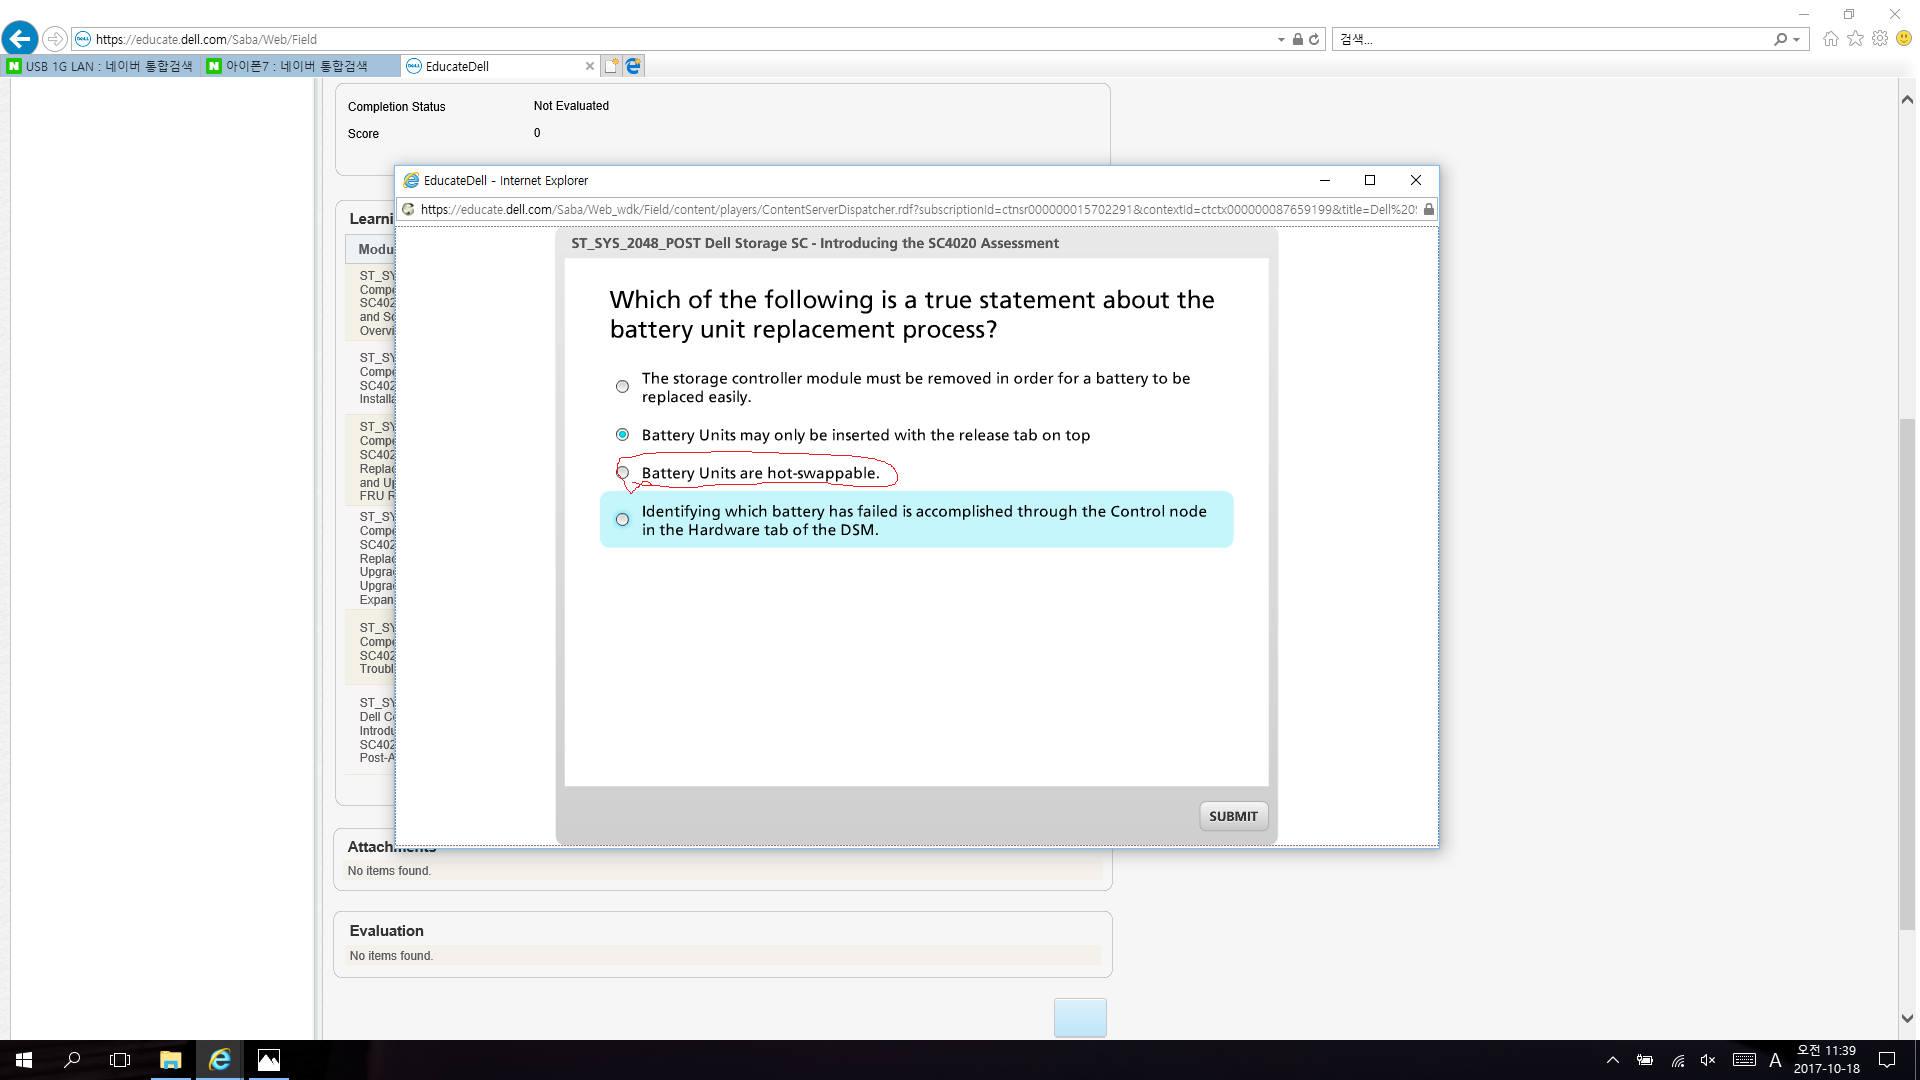Select 'Battery Units are hot-swappable' radio button
Viewport: 1920px width, 1080px height.
point(622,473)
